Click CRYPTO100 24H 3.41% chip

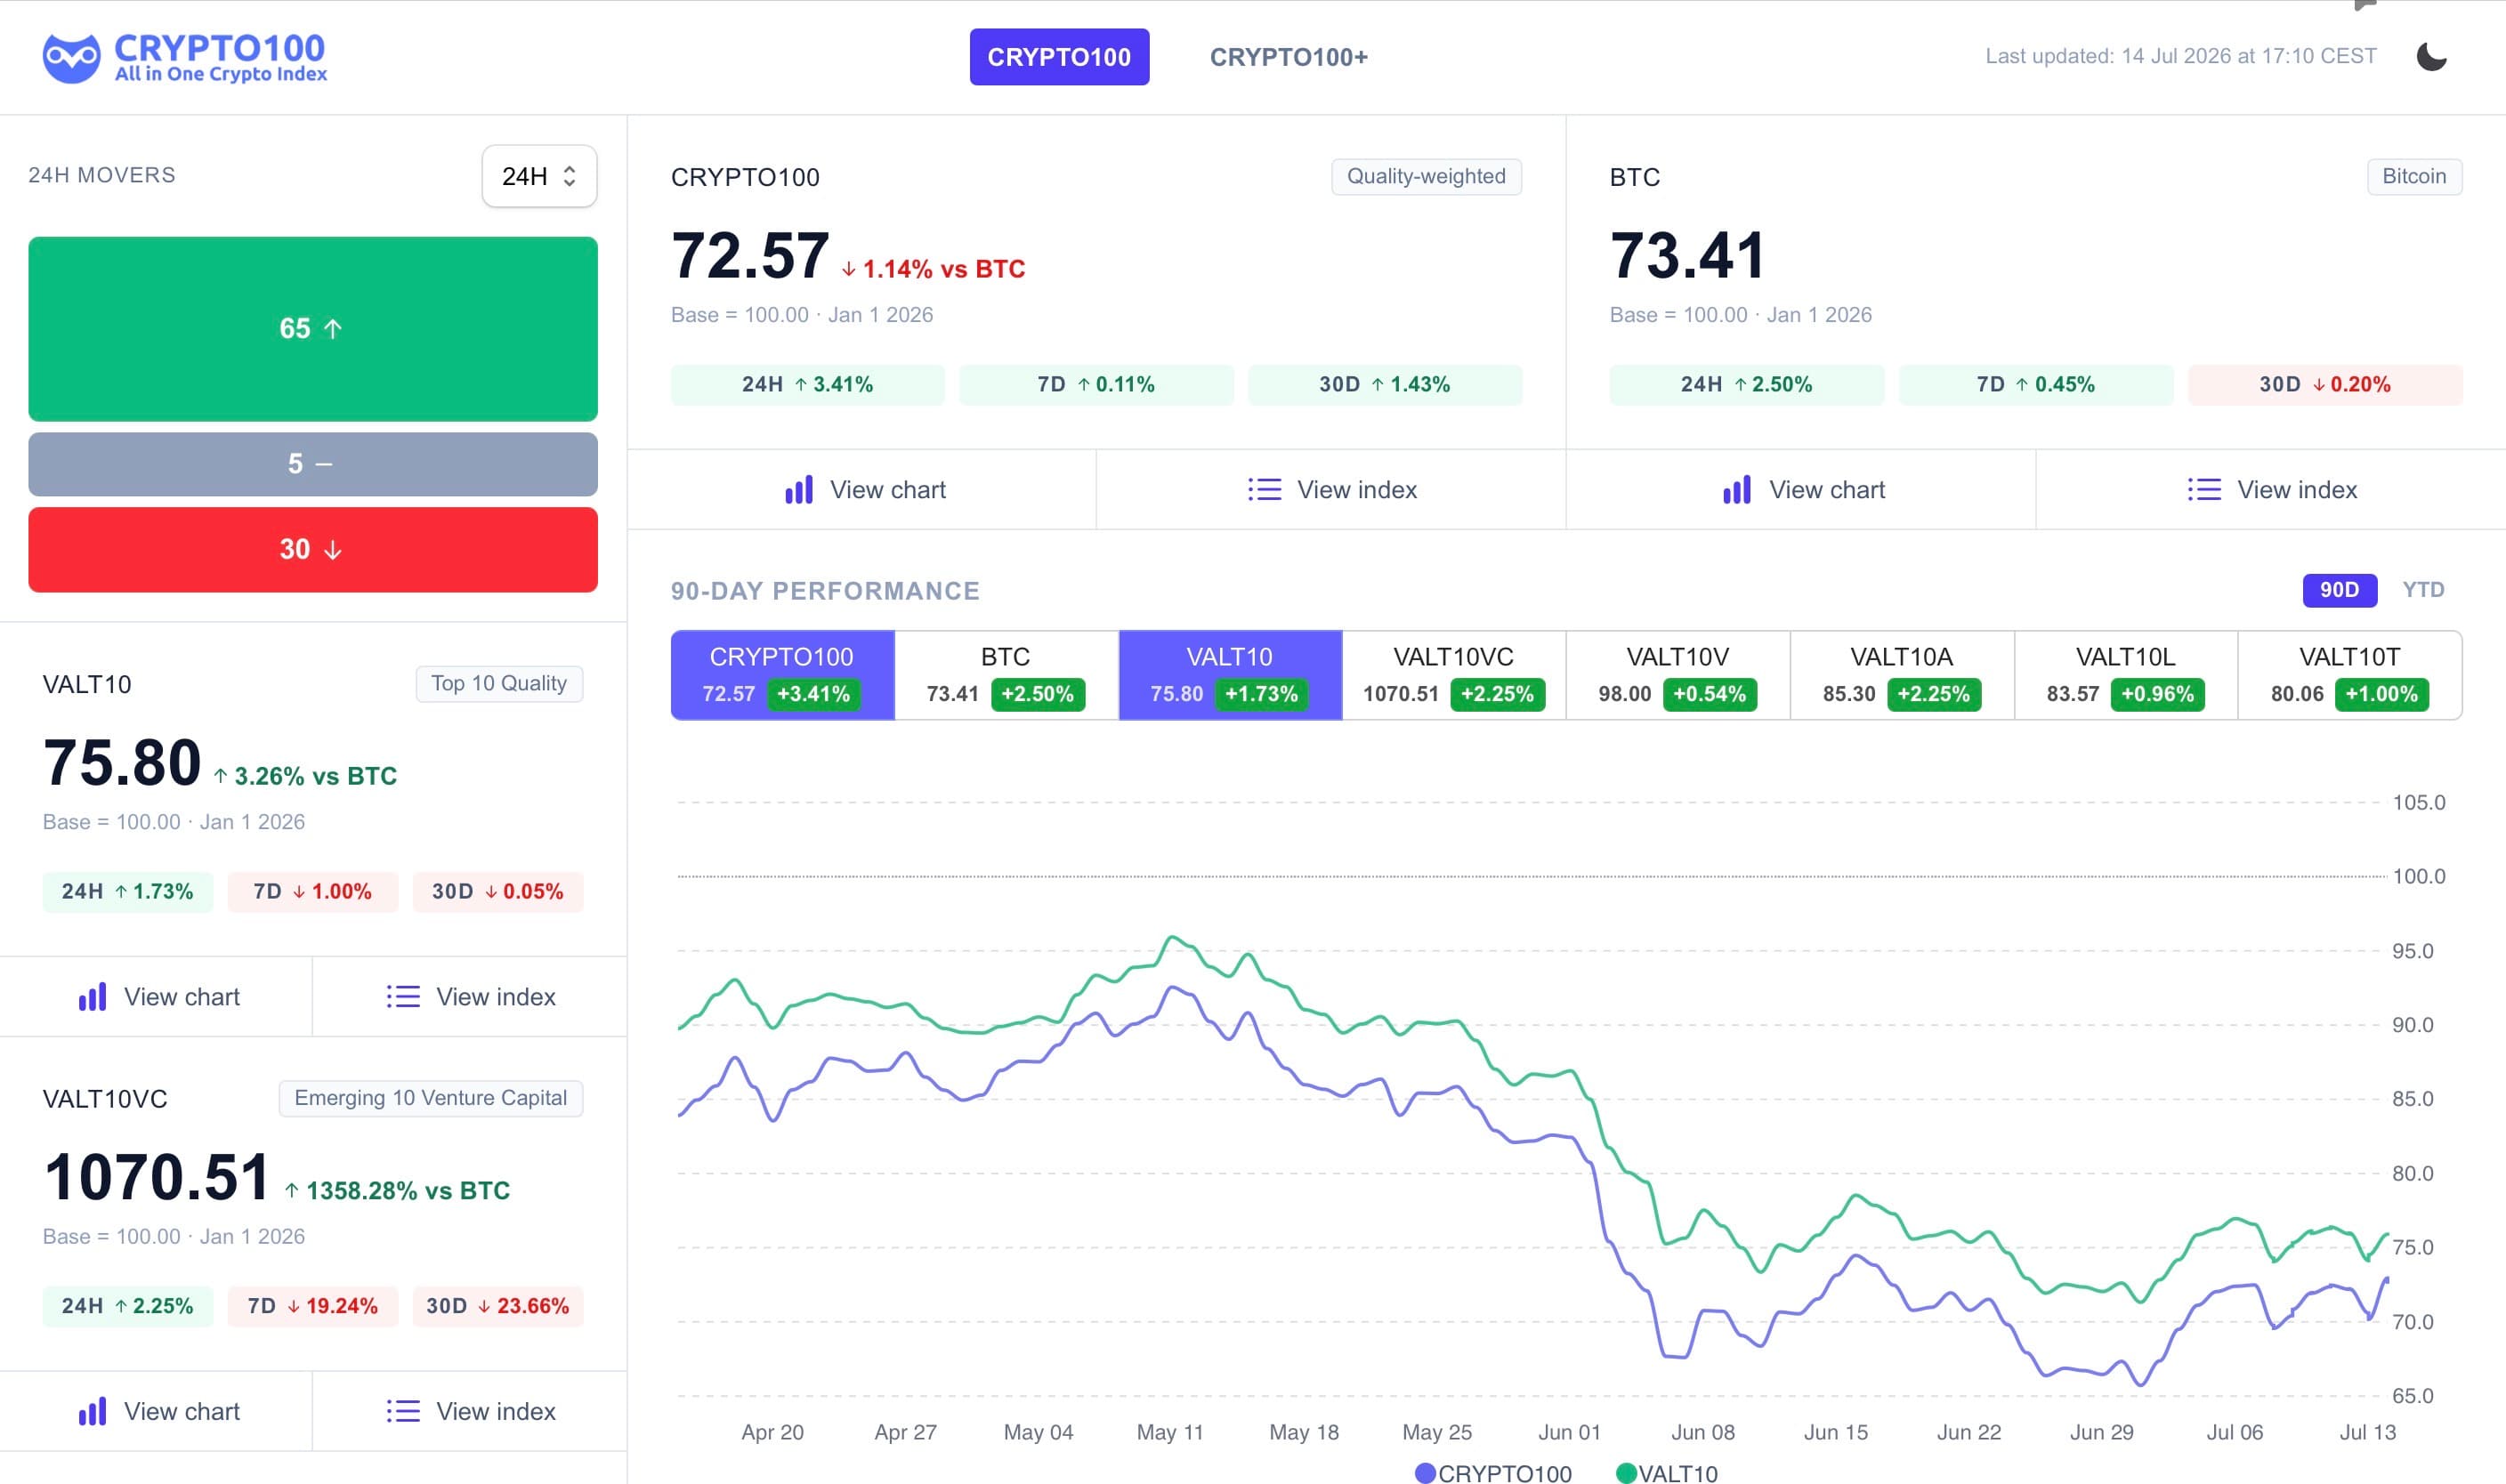point(807,384)
